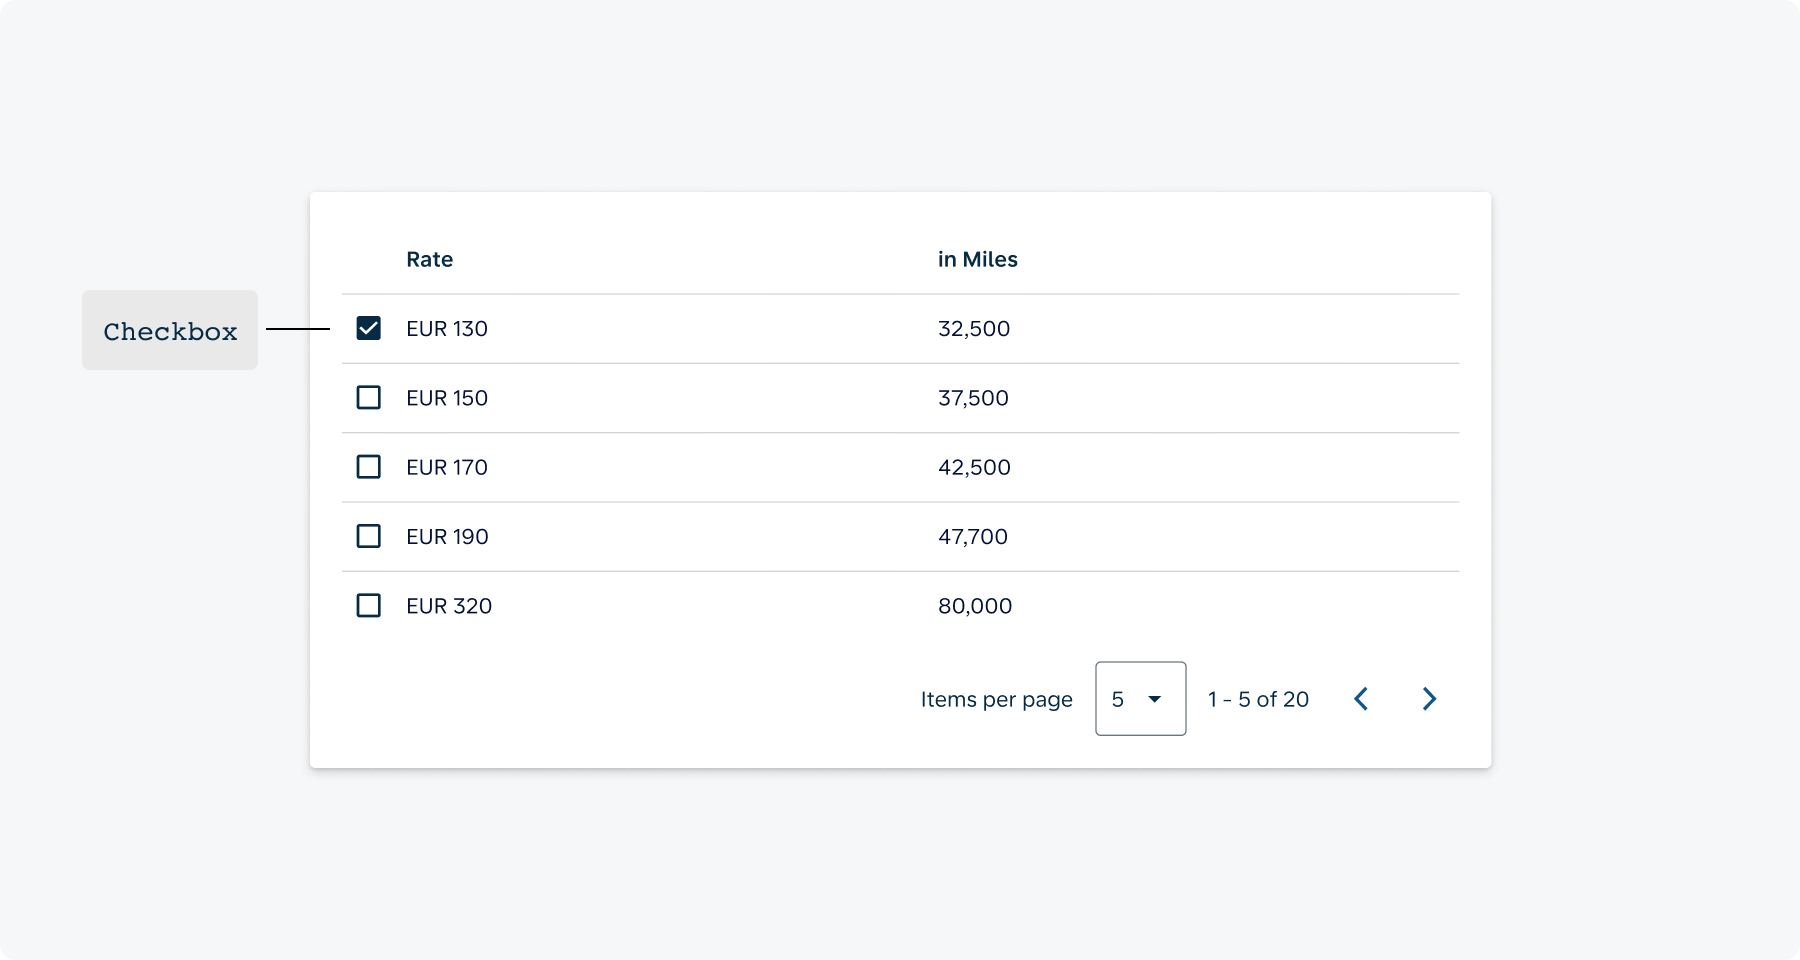Select the EUR 190 row
The height and width of the screenshot is (960, 1800).
coord(447,536)
